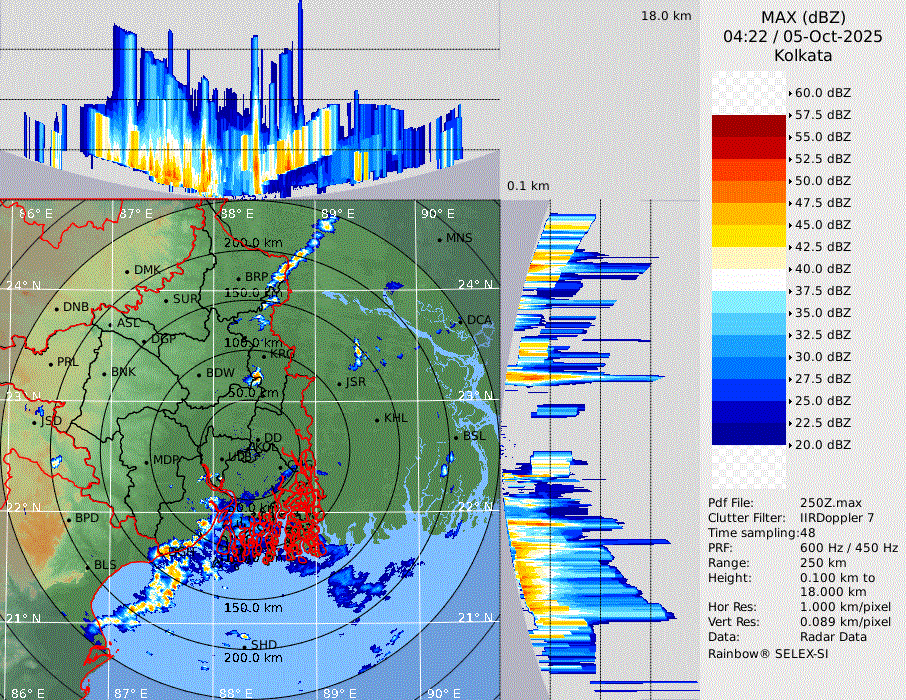Click the MDP station marker
Viewport: 906px width, 700px height.
[x=147, y=461]
